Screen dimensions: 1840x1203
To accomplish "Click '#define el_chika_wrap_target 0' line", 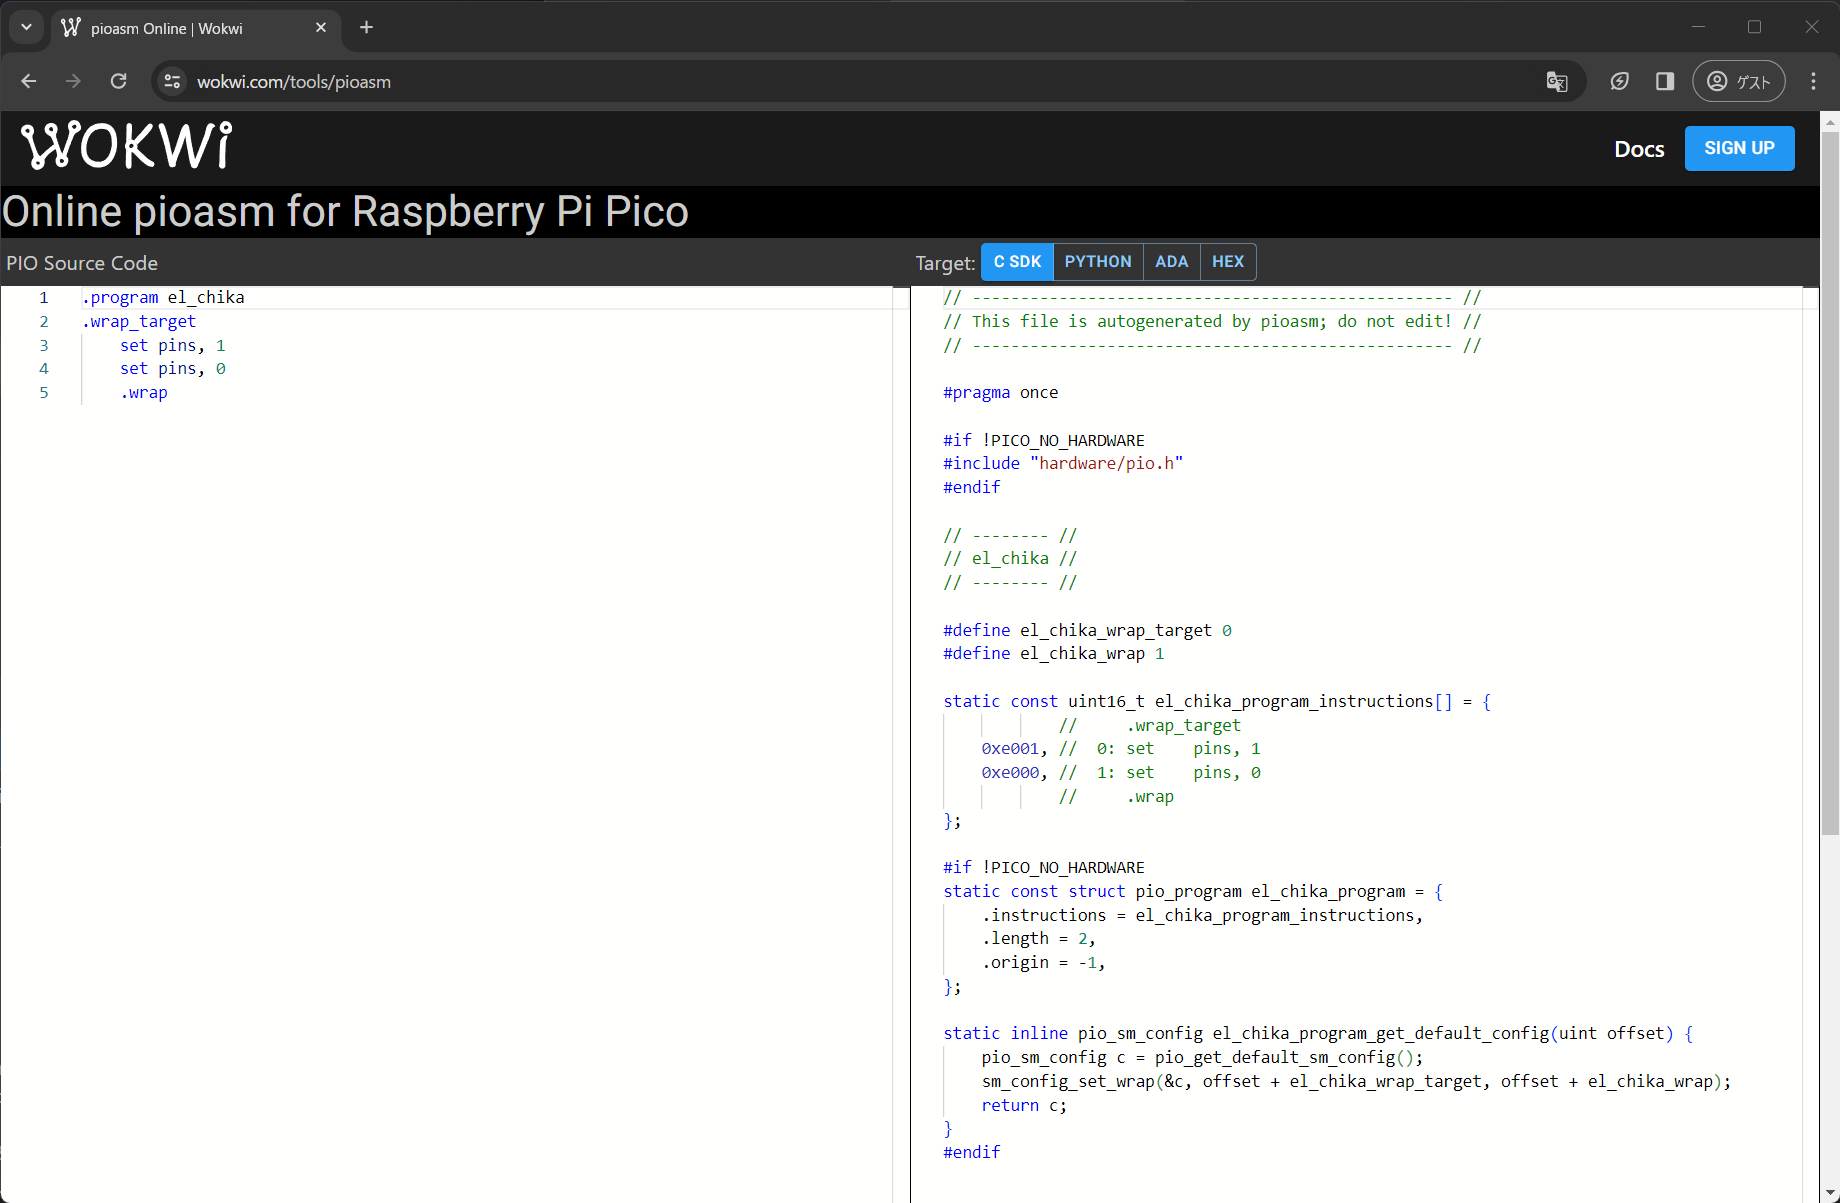I will click(1087, 630).
